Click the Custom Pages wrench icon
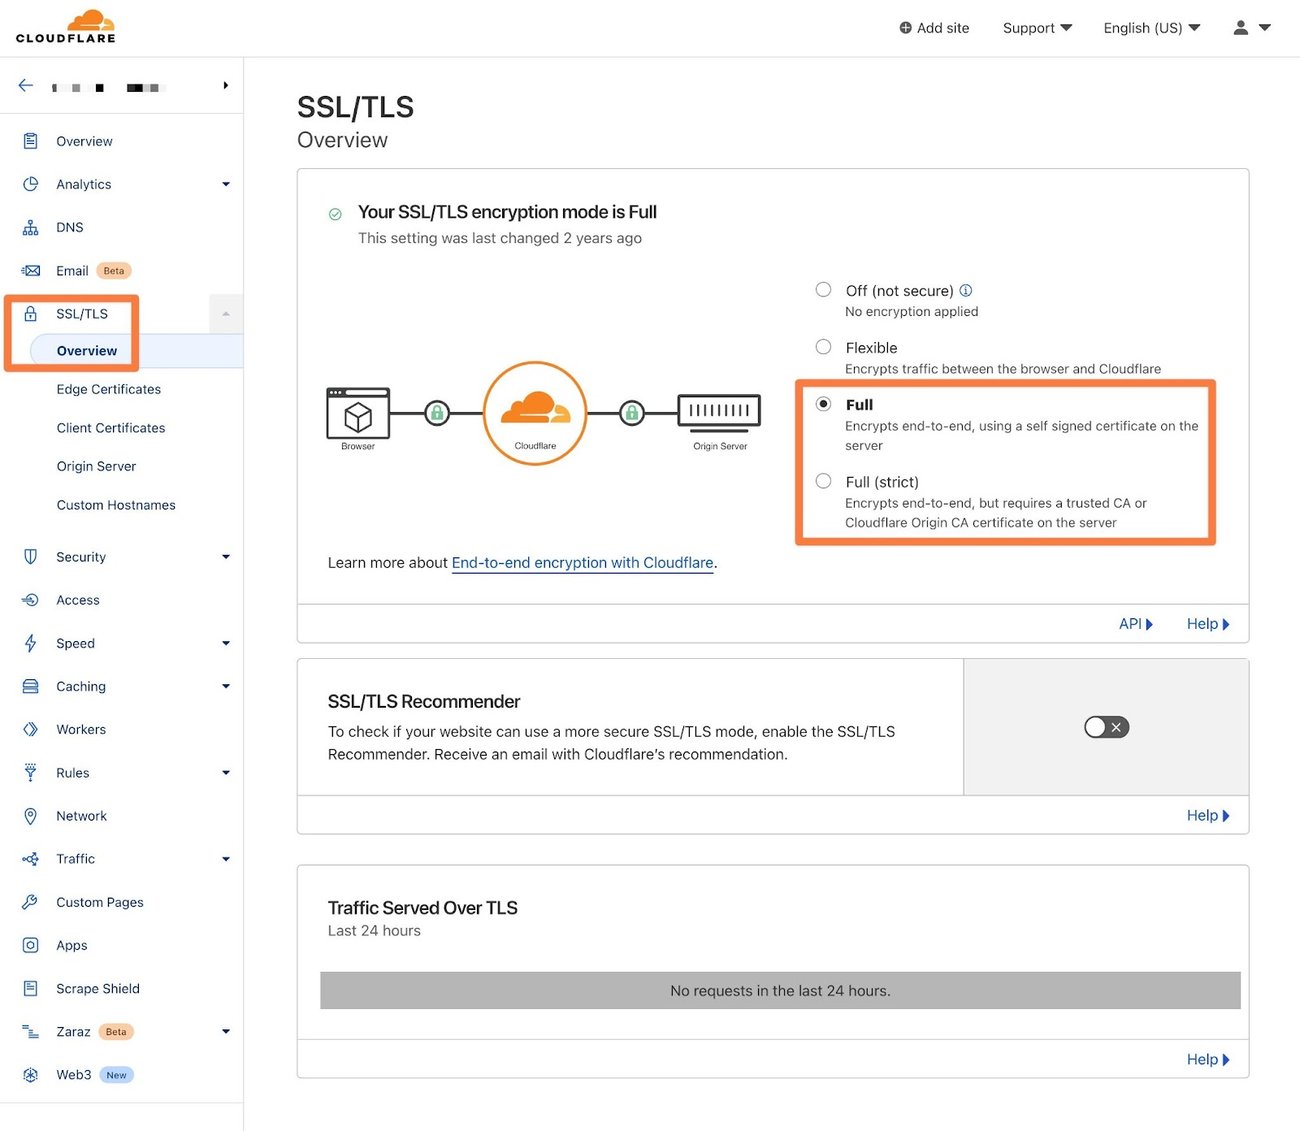Screen dimensions: 1300x1131 point(30,902)
